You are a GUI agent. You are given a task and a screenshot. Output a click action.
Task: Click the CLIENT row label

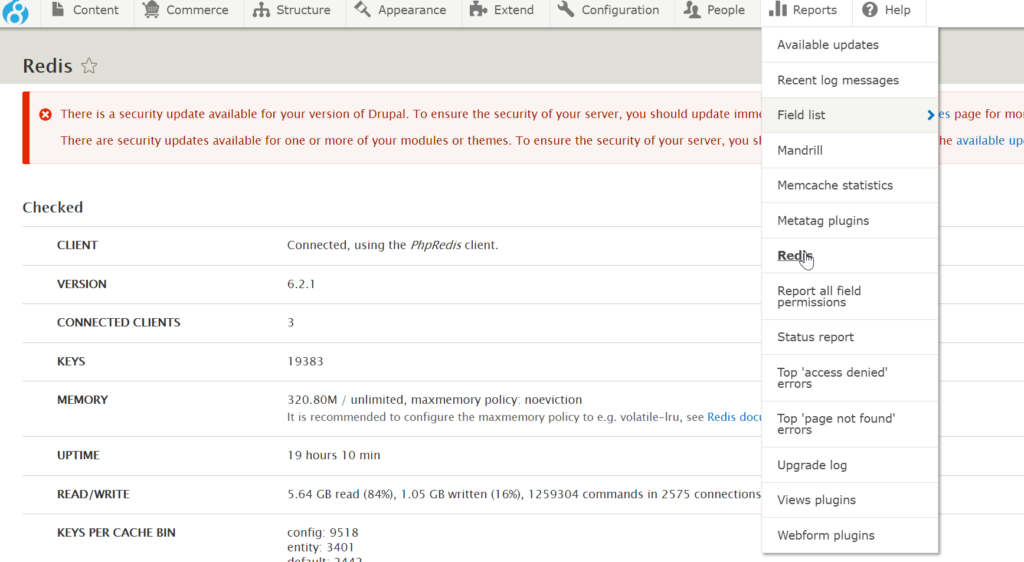click(77, 245)
